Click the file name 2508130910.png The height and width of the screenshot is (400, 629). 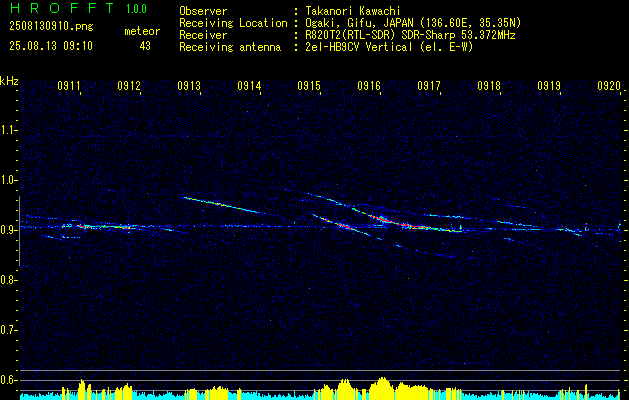click(x=51, y=27)
